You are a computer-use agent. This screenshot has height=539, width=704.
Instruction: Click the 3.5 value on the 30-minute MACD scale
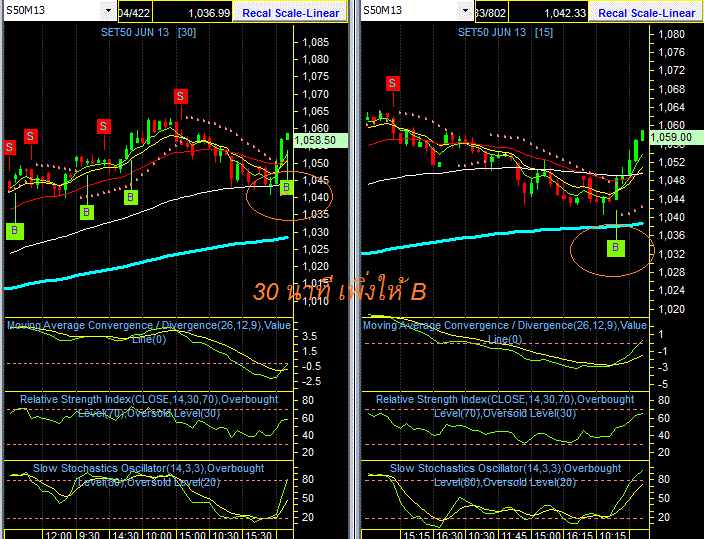pyautogui.click(x=309, y=336)
